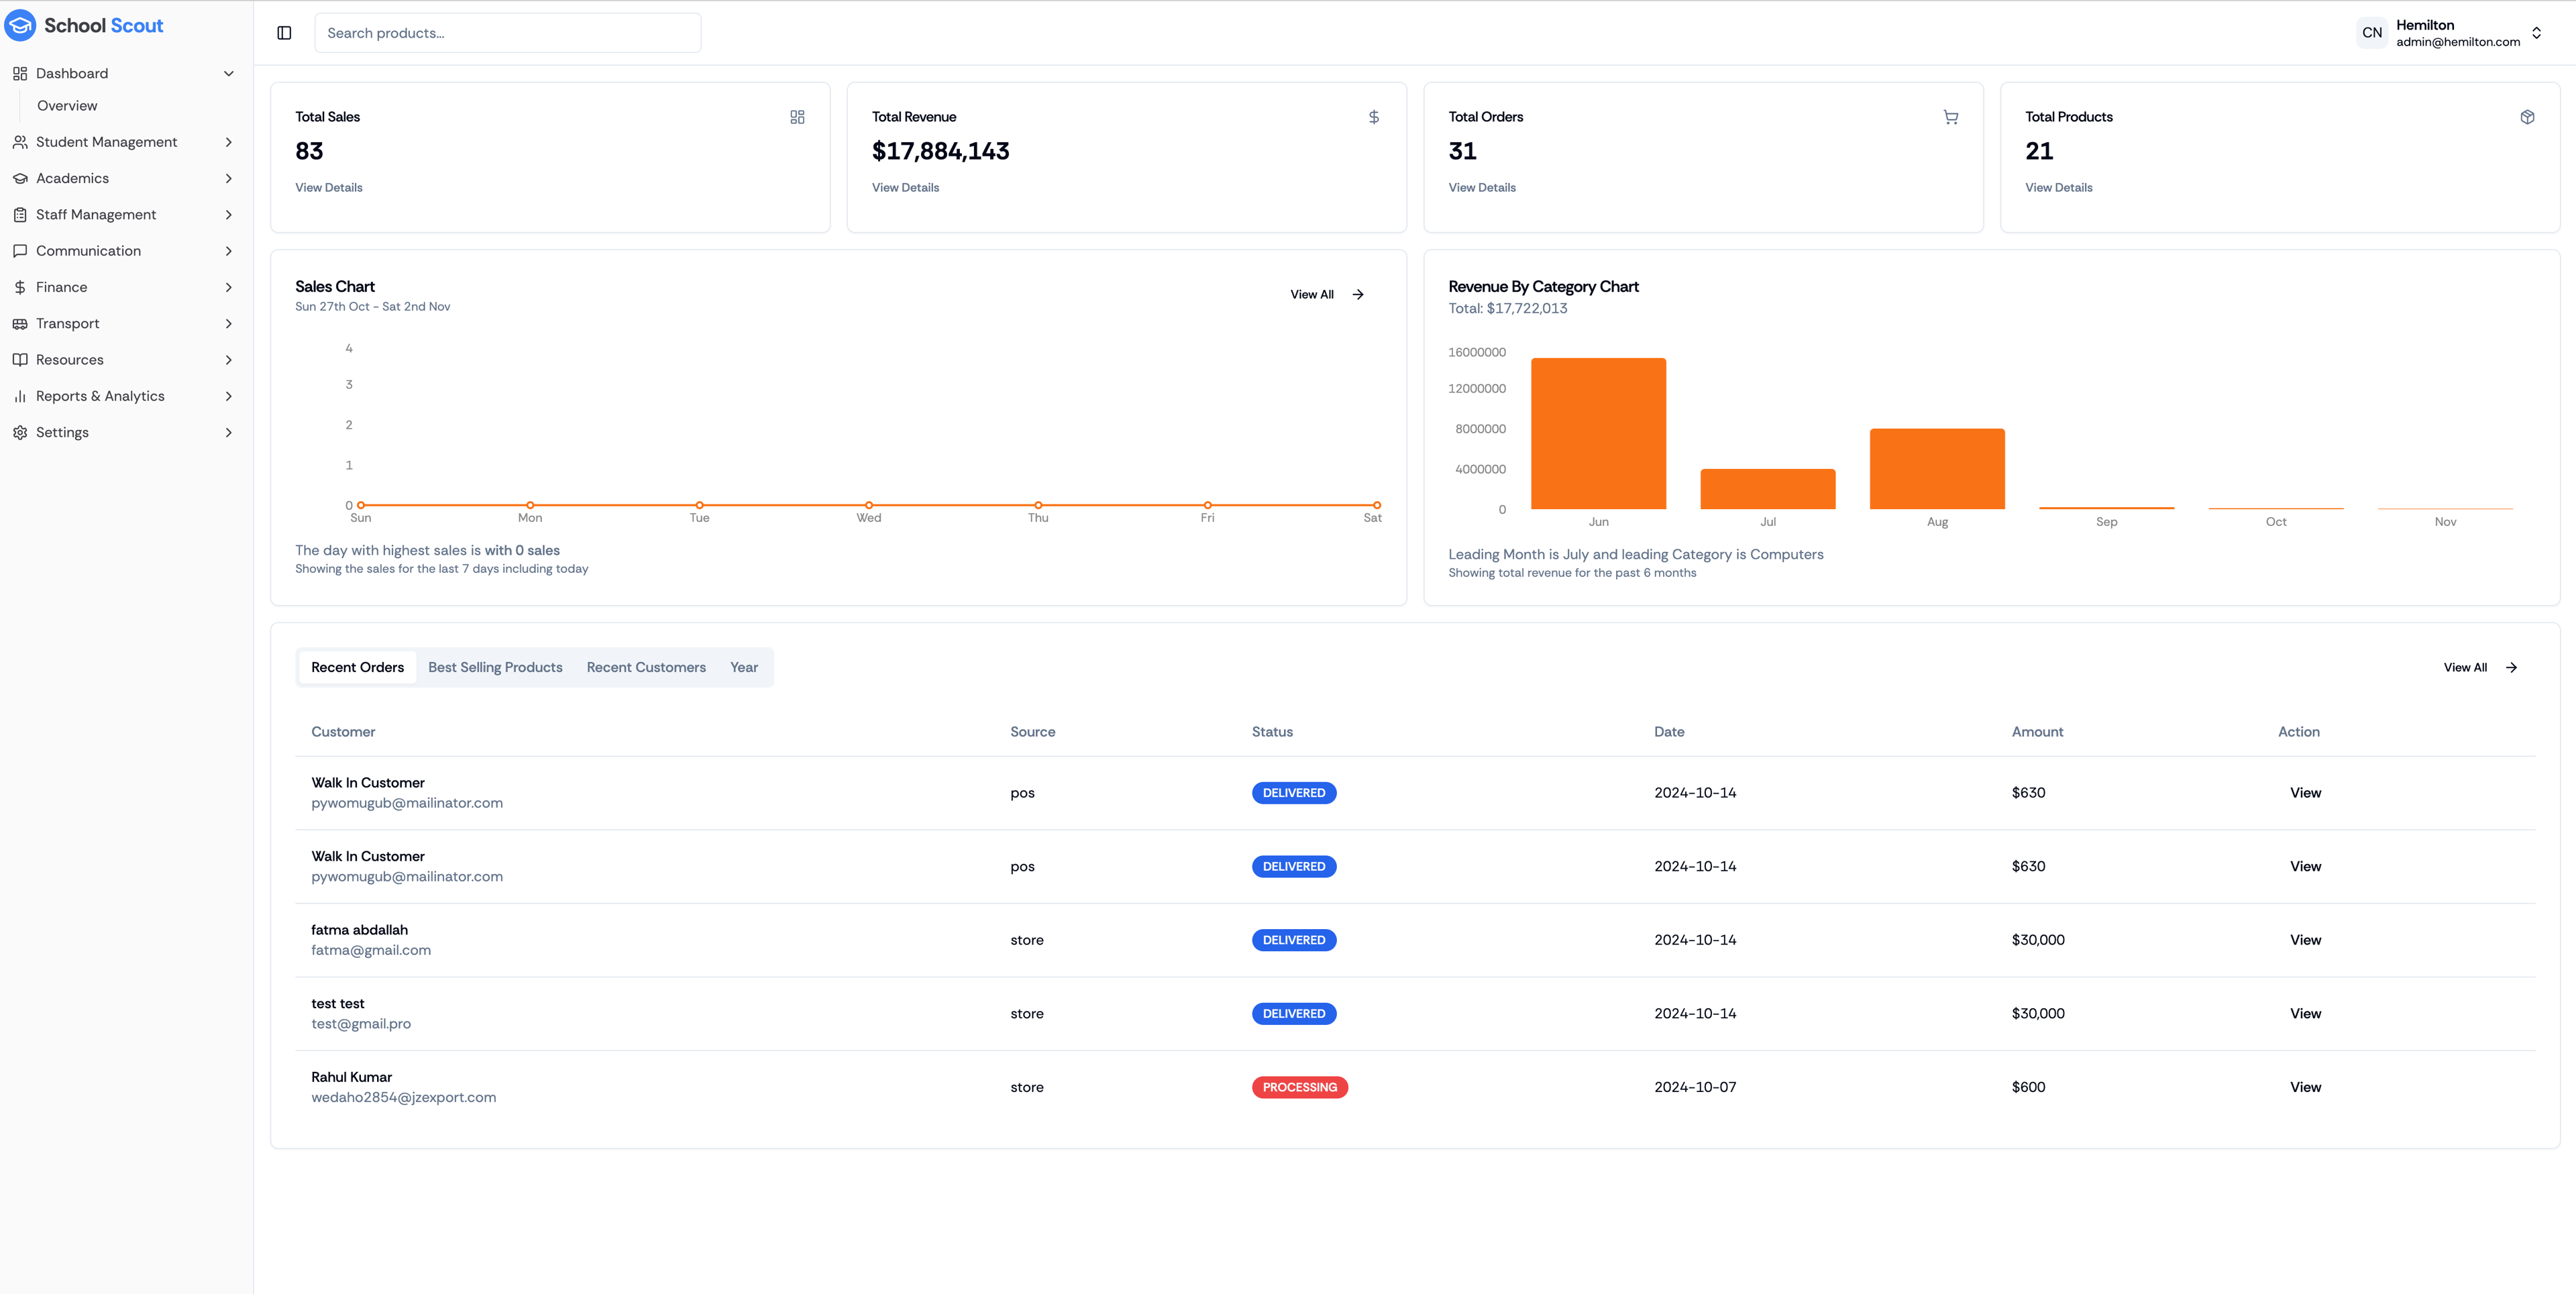Click the cart icon on Total Orders card
The height and width of the screenshot is (1294, 2576).
[x=1950, y=117]
